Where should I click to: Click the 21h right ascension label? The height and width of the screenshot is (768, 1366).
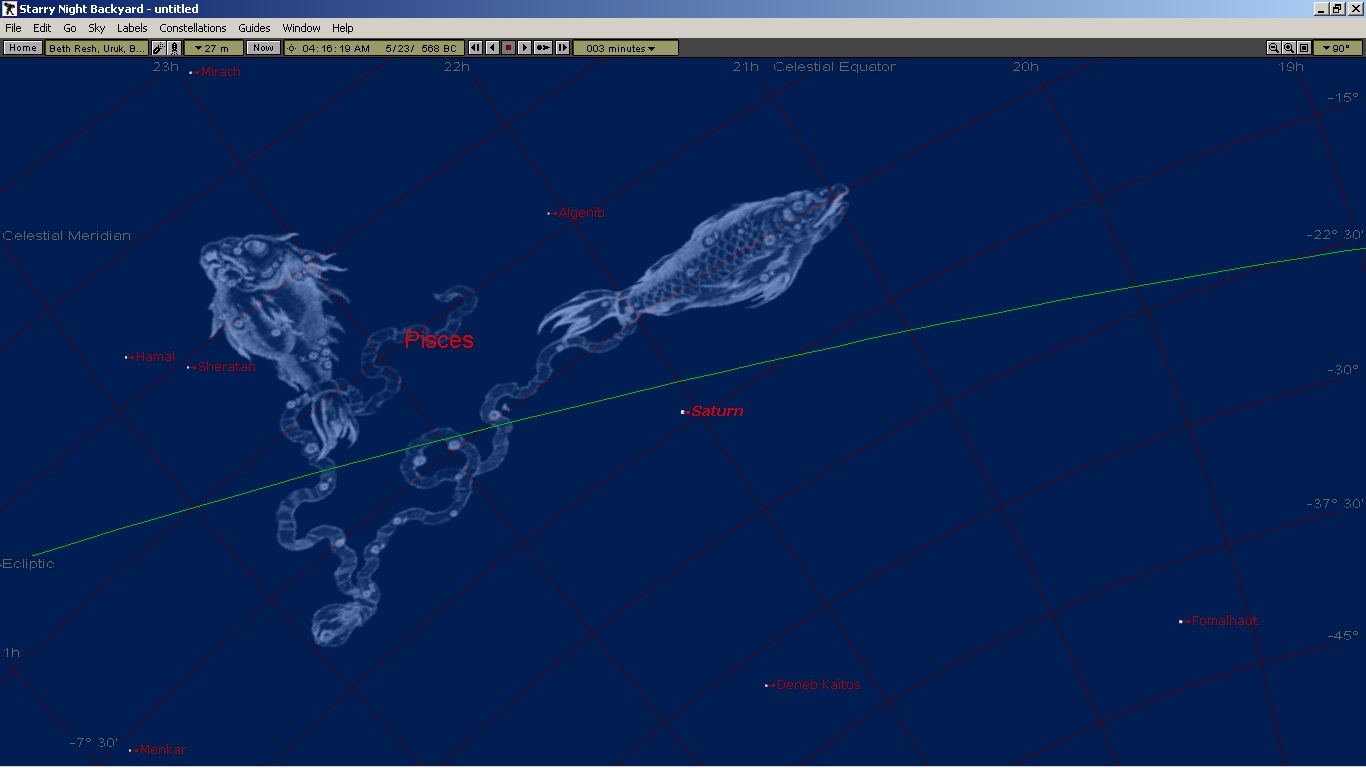coord(745,67)
